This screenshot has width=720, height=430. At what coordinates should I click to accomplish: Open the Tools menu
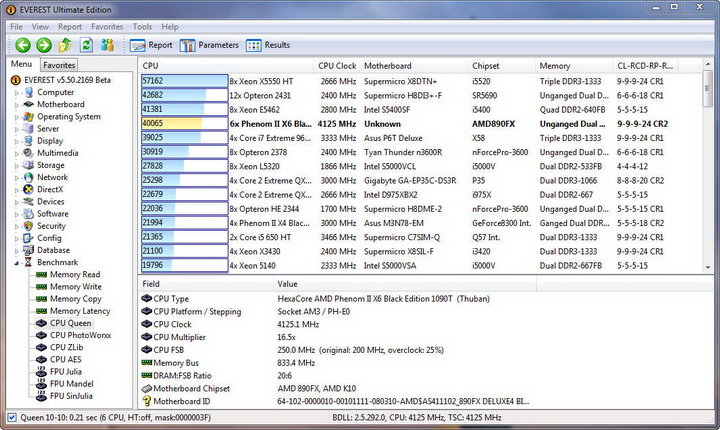click(x=142, y=27)
